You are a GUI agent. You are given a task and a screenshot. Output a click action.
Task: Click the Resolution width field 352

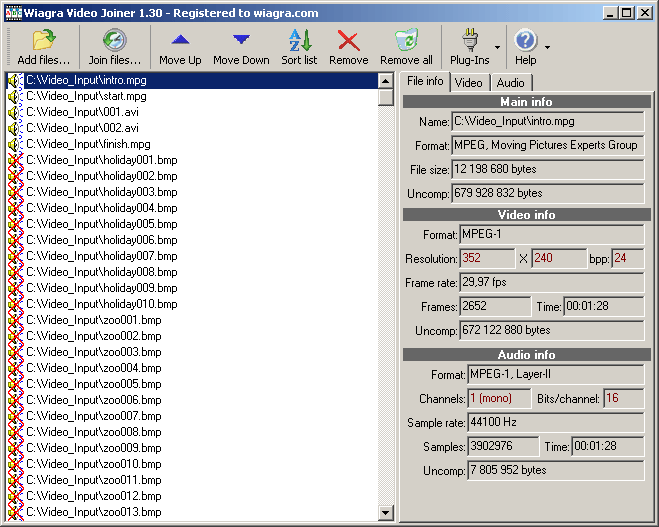[x=487, y=258]
